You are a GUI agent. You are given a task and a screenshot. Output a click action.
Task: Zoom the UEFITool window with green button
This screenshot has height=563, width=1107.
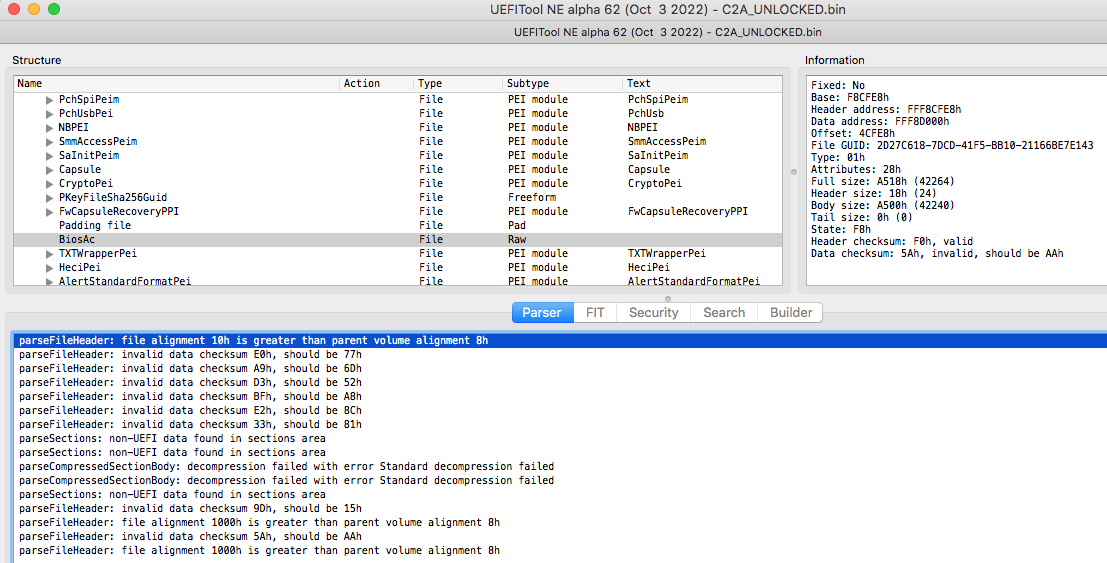54,9
